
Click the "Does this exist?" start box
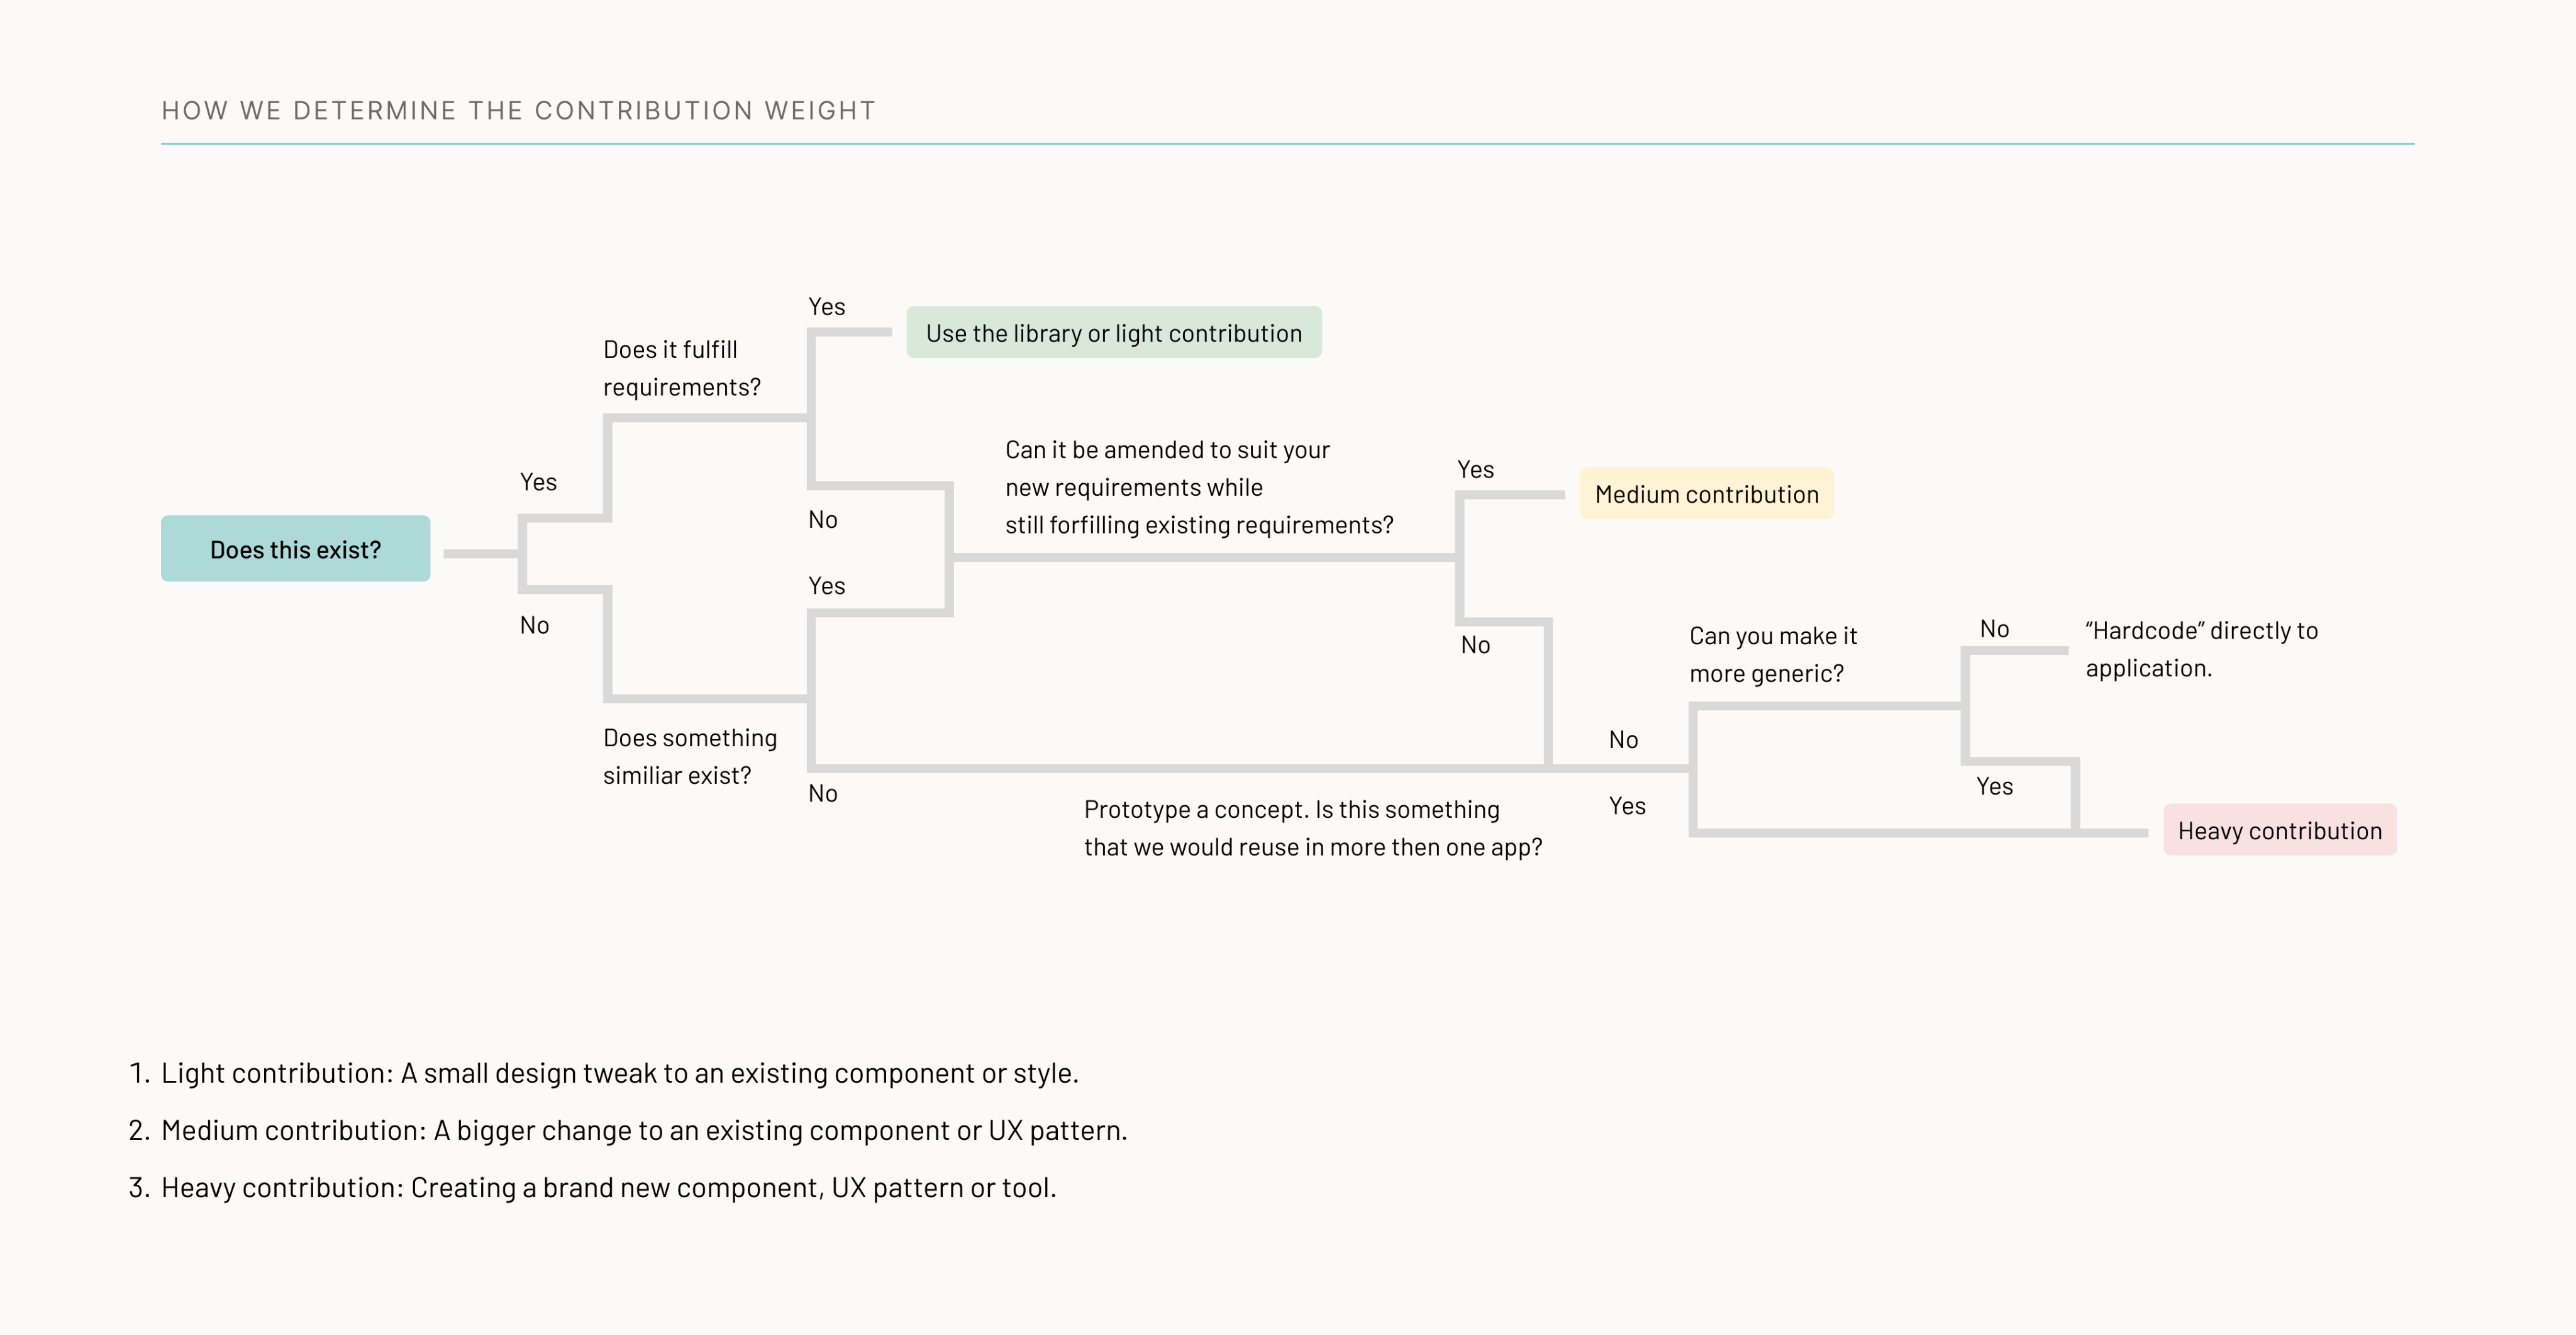(295, 549)
